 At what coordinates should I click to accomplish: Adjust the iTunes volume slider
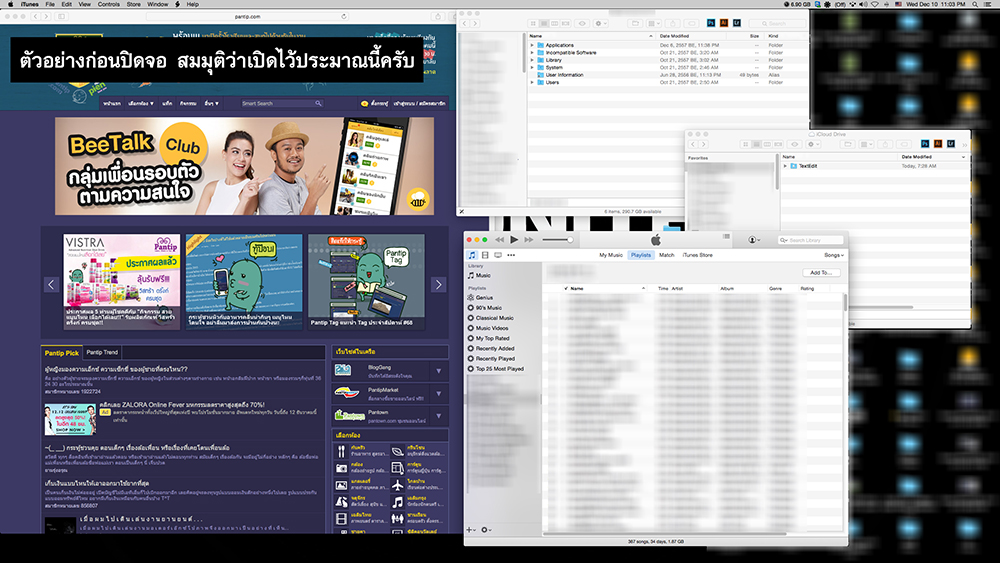click(558, 240)
